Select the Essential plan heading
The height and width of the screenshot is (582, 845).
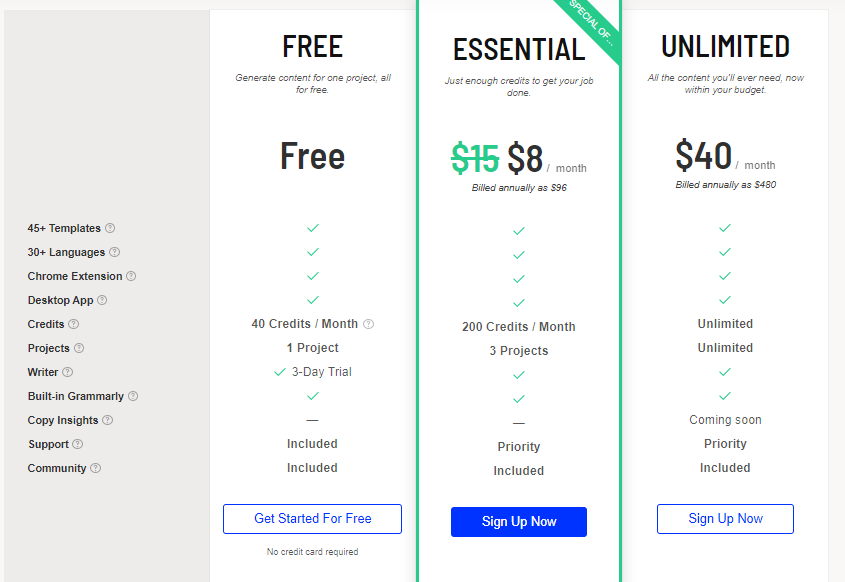coord(519,50)
